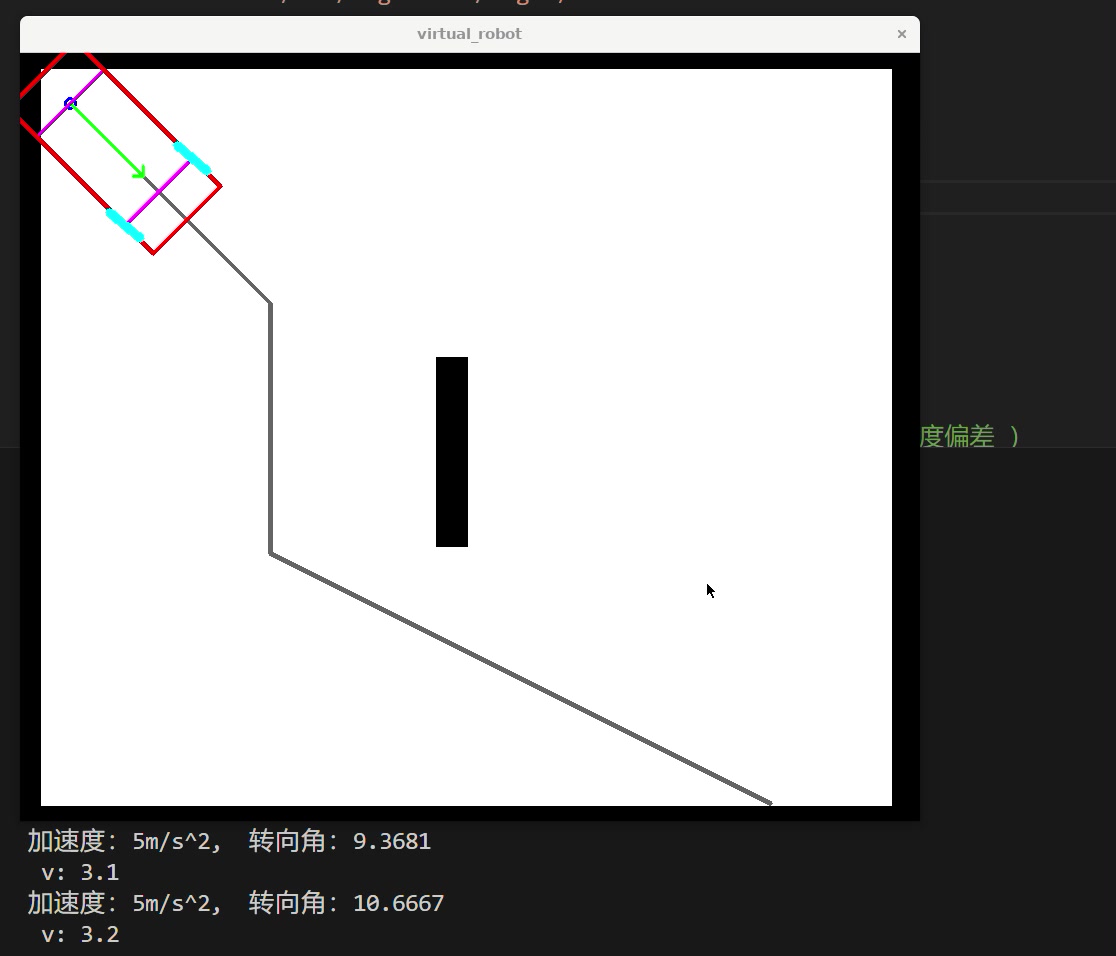Screen dimensions: 1116x956
Task: Click the lower-left cyan wheel
Action: coord(125,225)
